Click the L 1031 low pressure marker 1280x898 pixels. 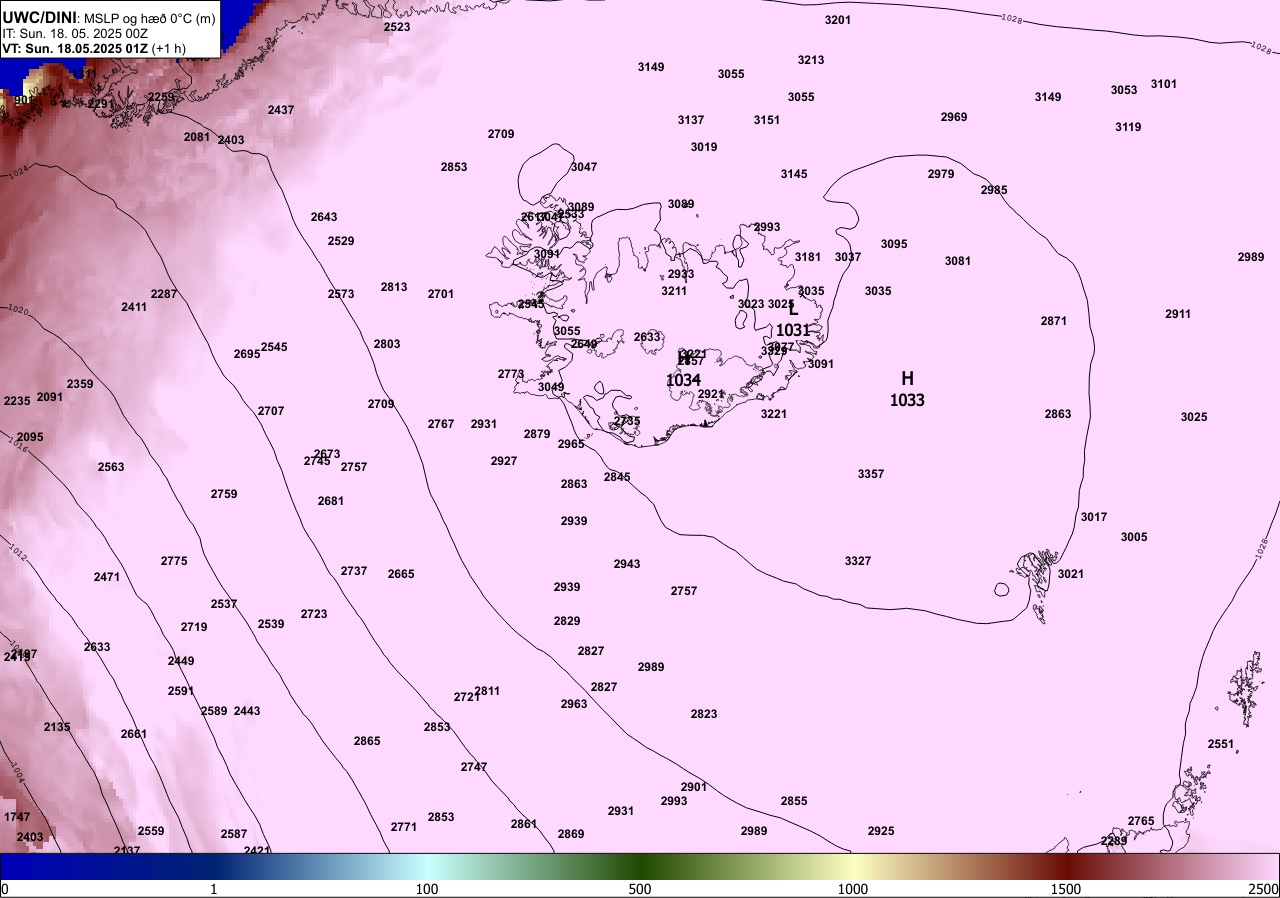point(793,320)
